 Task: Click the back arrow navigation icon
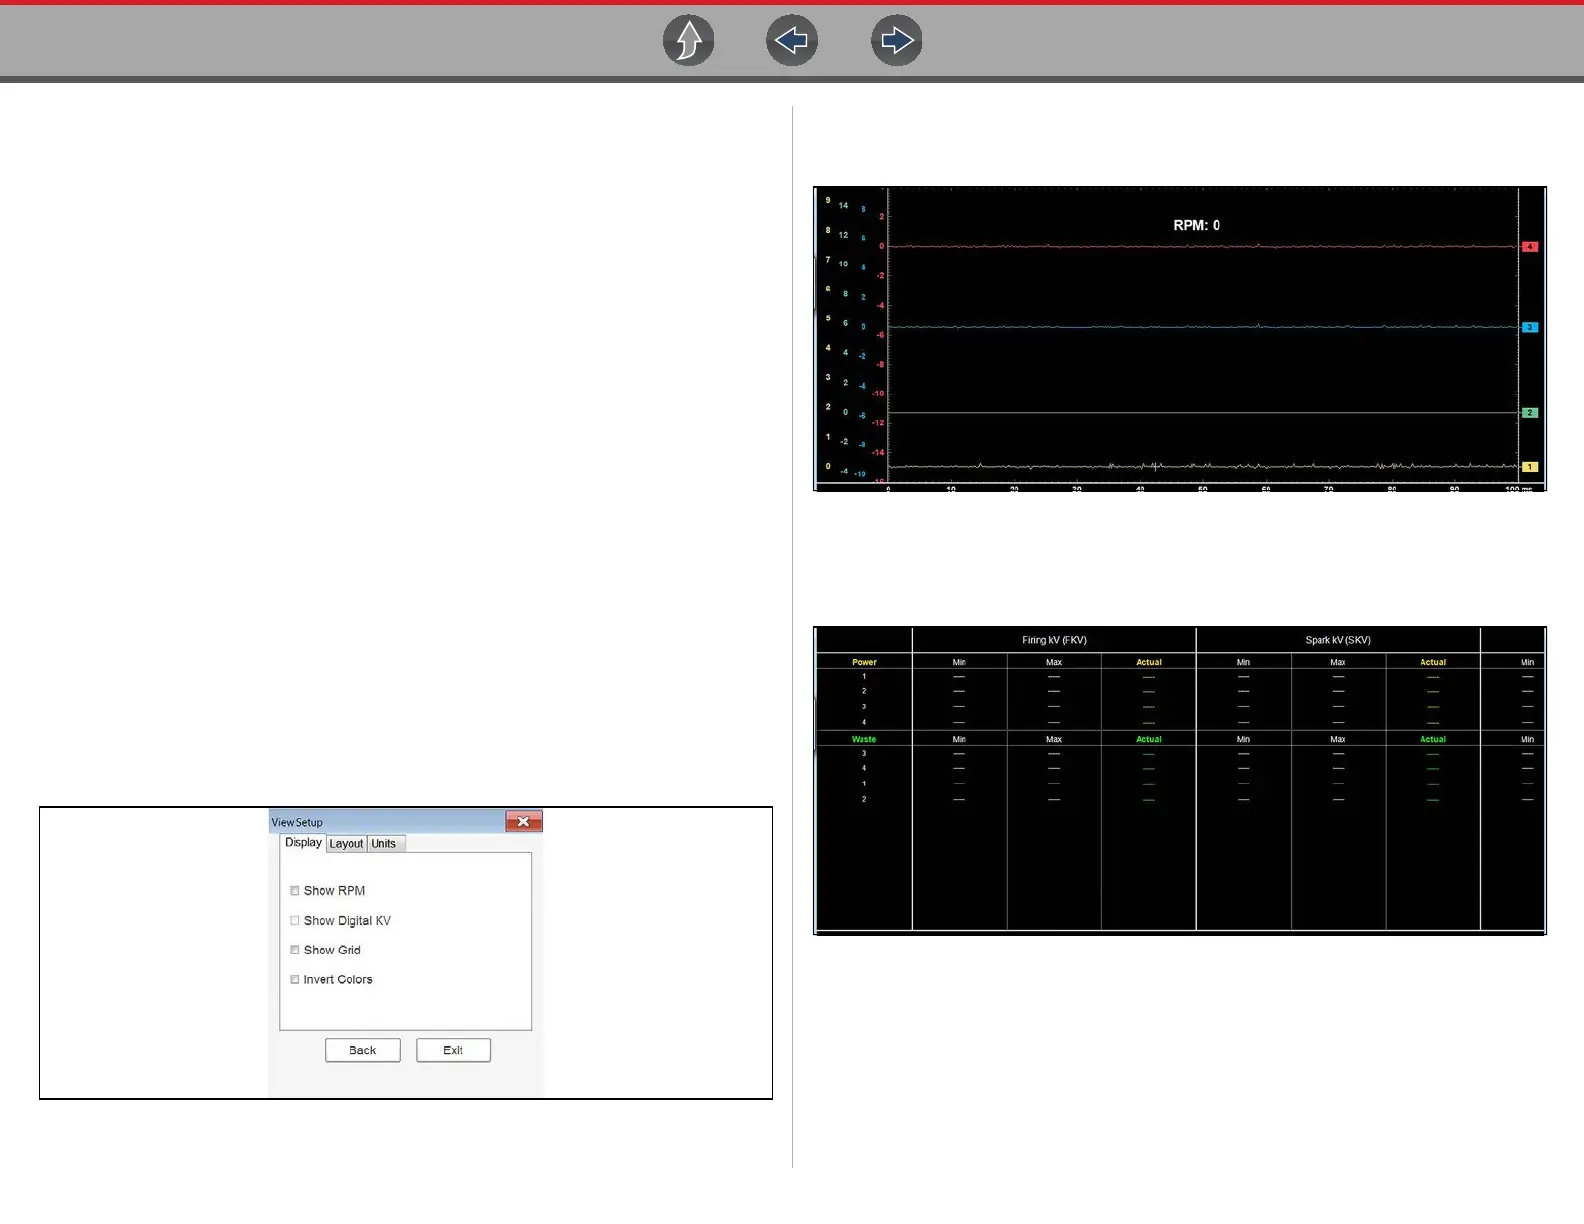[x=792, y=41]
